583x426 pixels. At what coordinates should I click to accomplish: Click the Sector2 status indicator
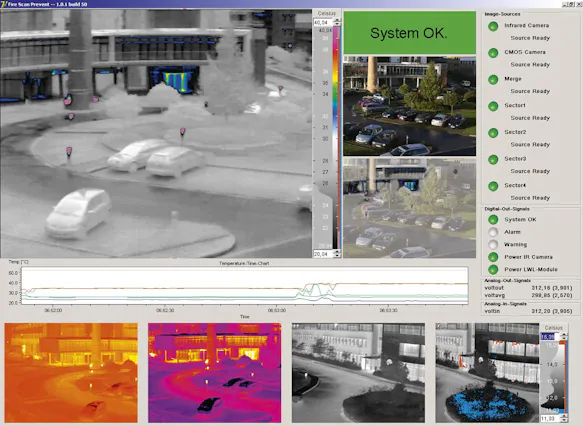pyautogui.click(x=493, y=133)
